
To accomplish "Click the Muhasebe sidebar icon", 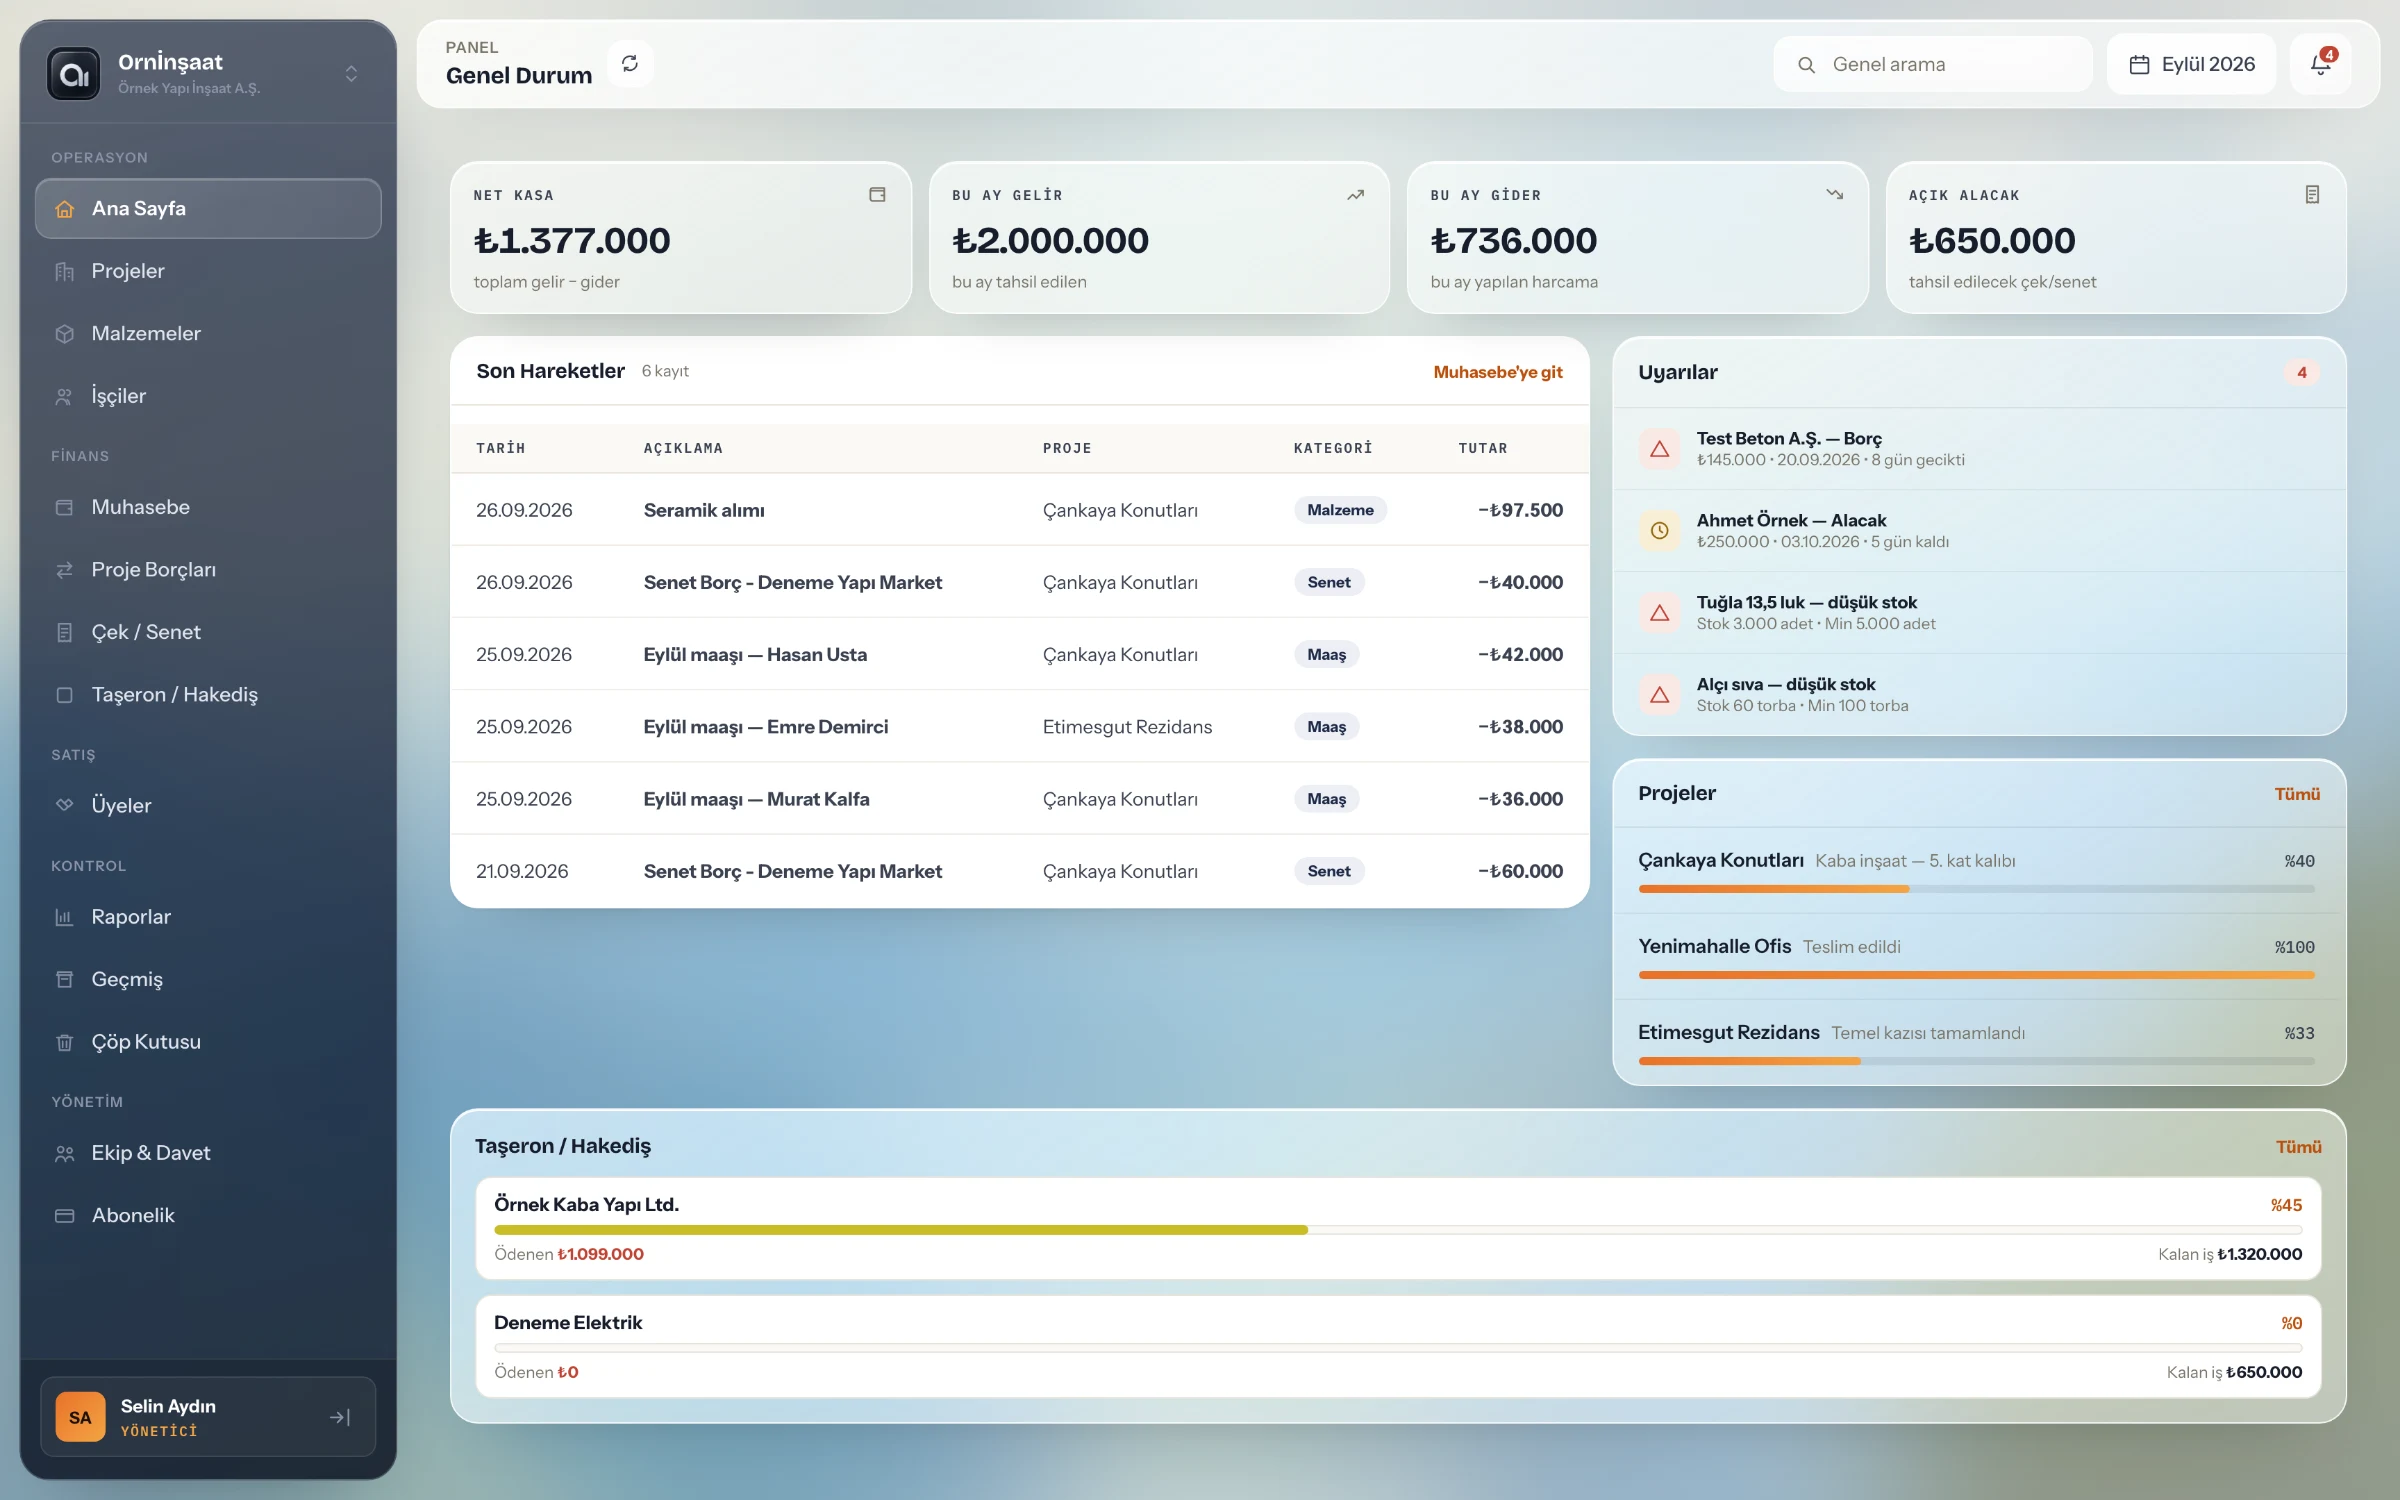I will pyautogui.click(x=65, y=507).
